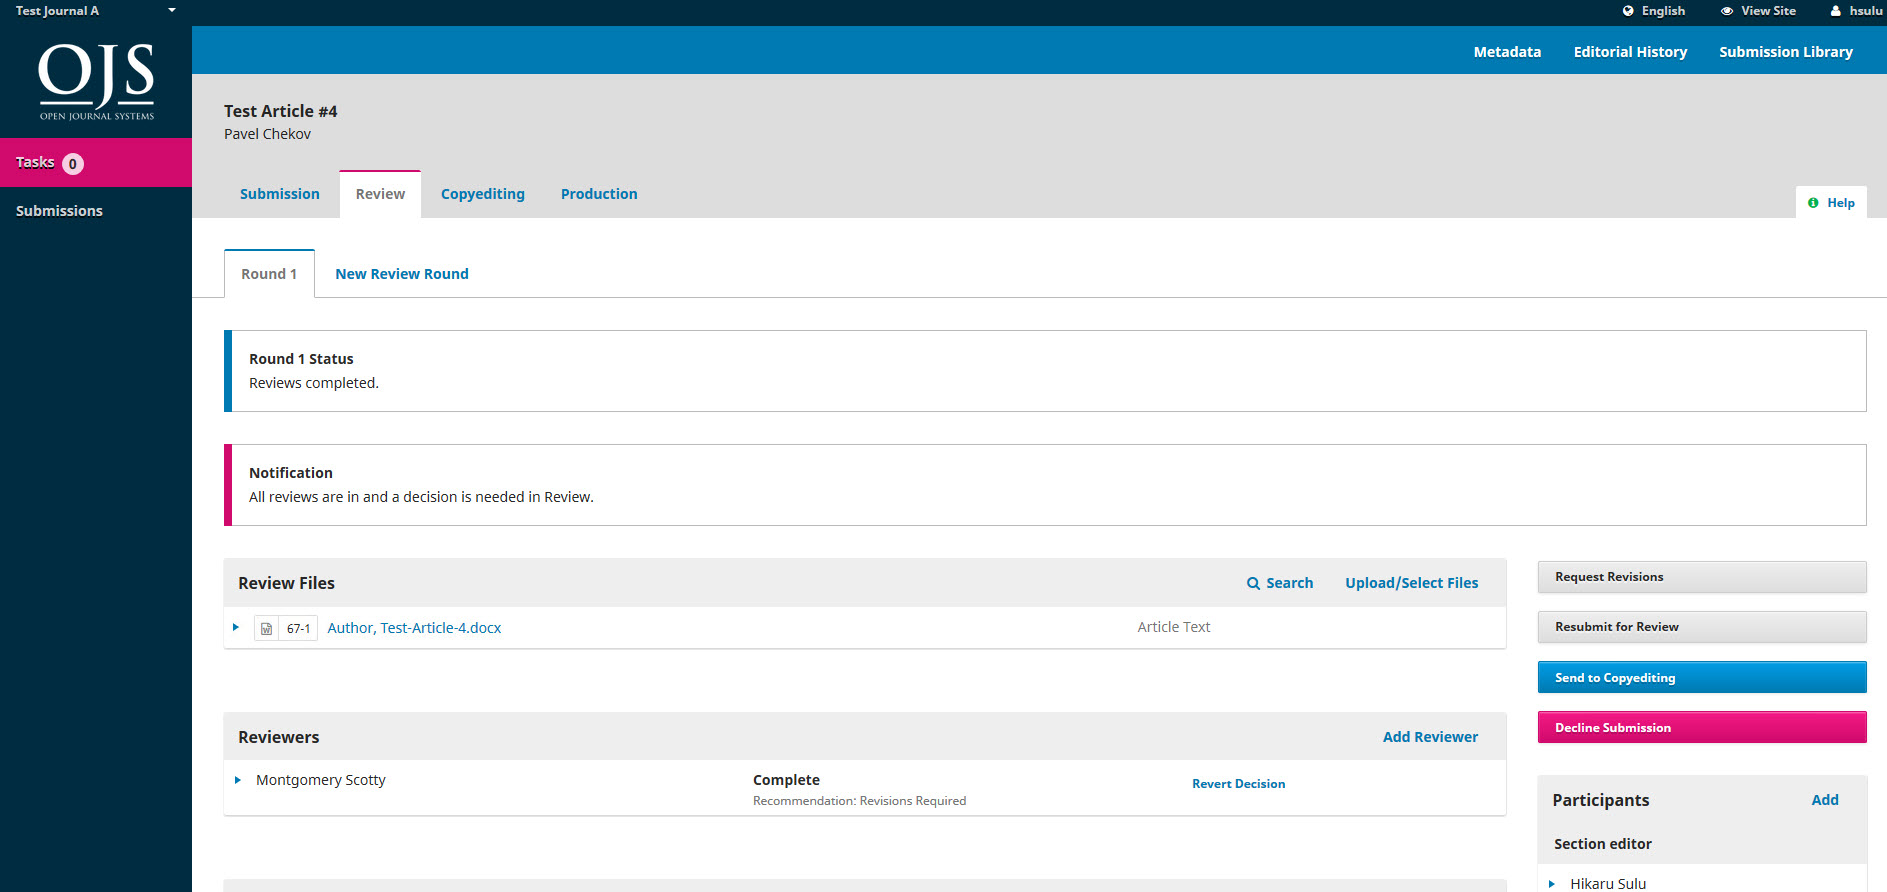Click the magnifier Search icon in Review Files
Image resolution: width=1887 pixels, height=892 pixels.
[x=1253, y=583]
